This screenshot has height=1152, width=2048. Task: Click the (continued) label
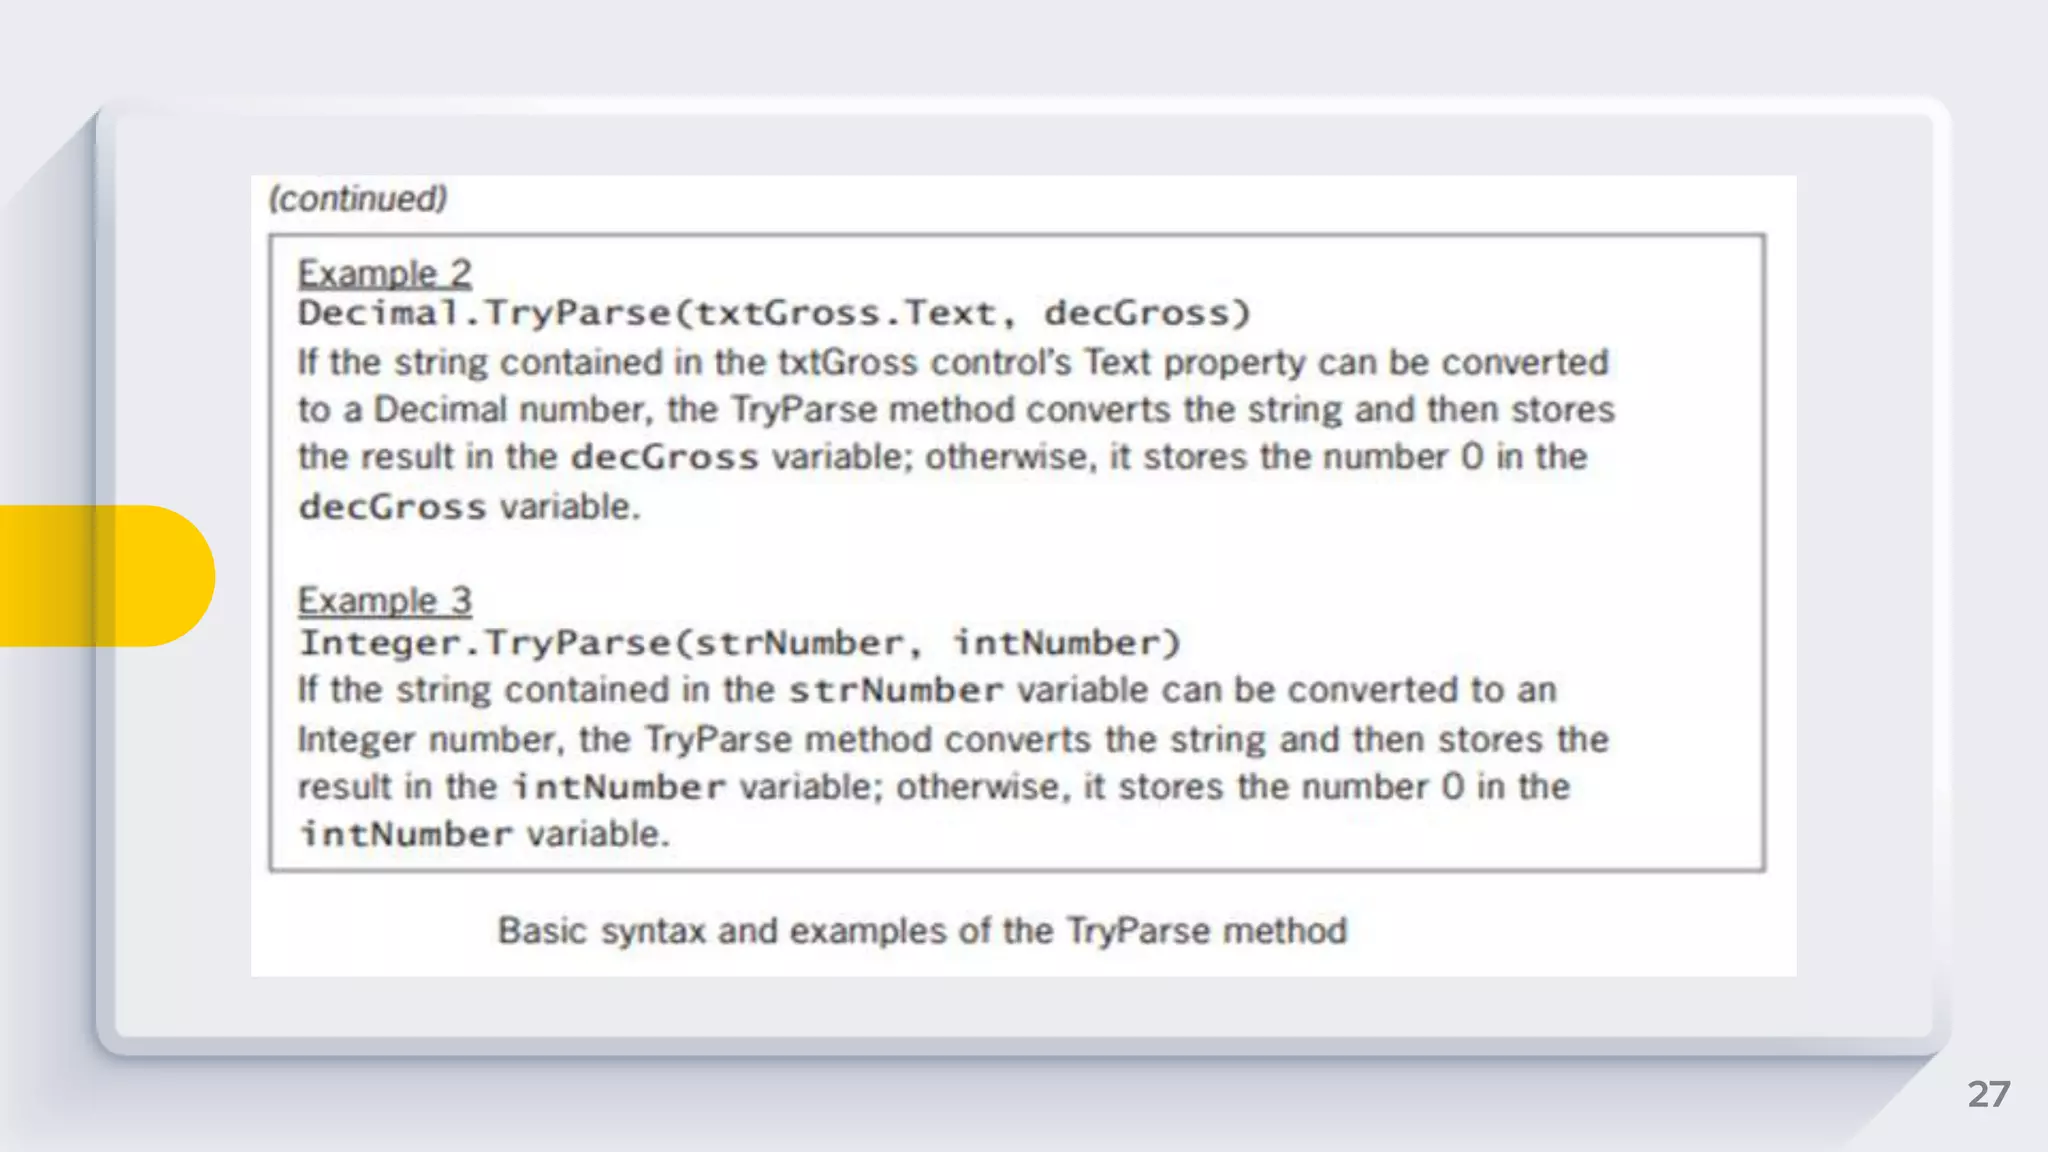click(x=357, y=199)
